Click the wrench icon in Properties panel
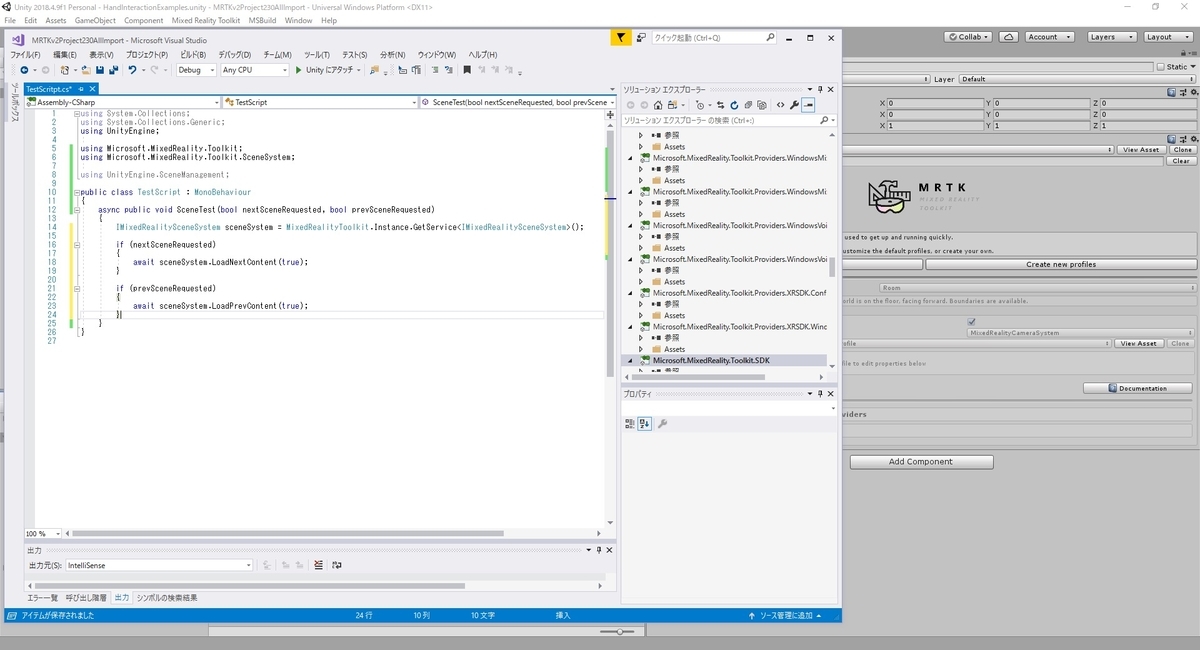This screenshot has height=650, width=1200. click(662, 423)
